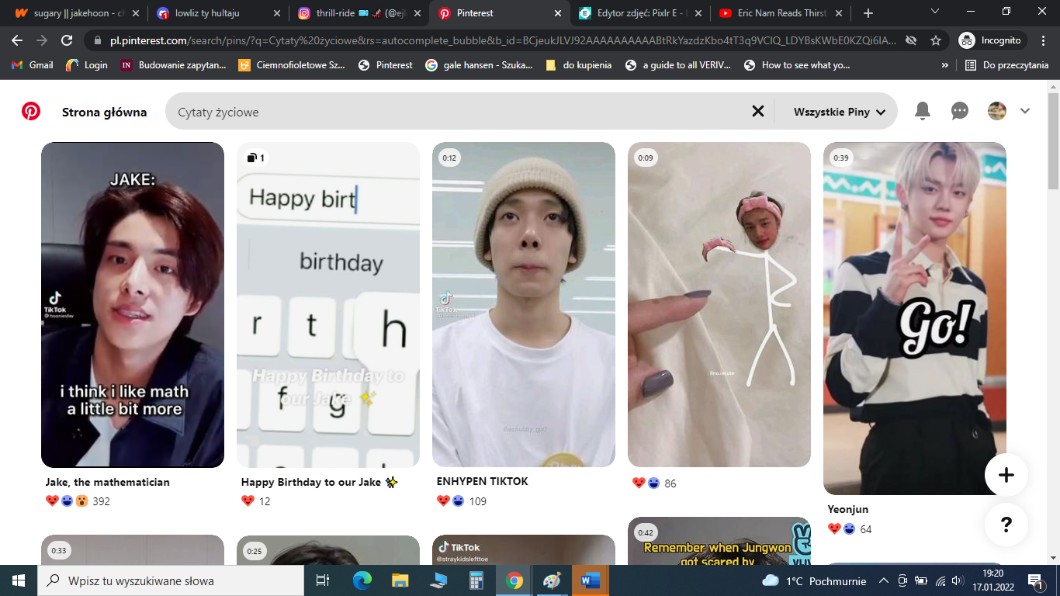Open the notifications bell
Screen dimensions: 1060x596
(x=922, y=111)
